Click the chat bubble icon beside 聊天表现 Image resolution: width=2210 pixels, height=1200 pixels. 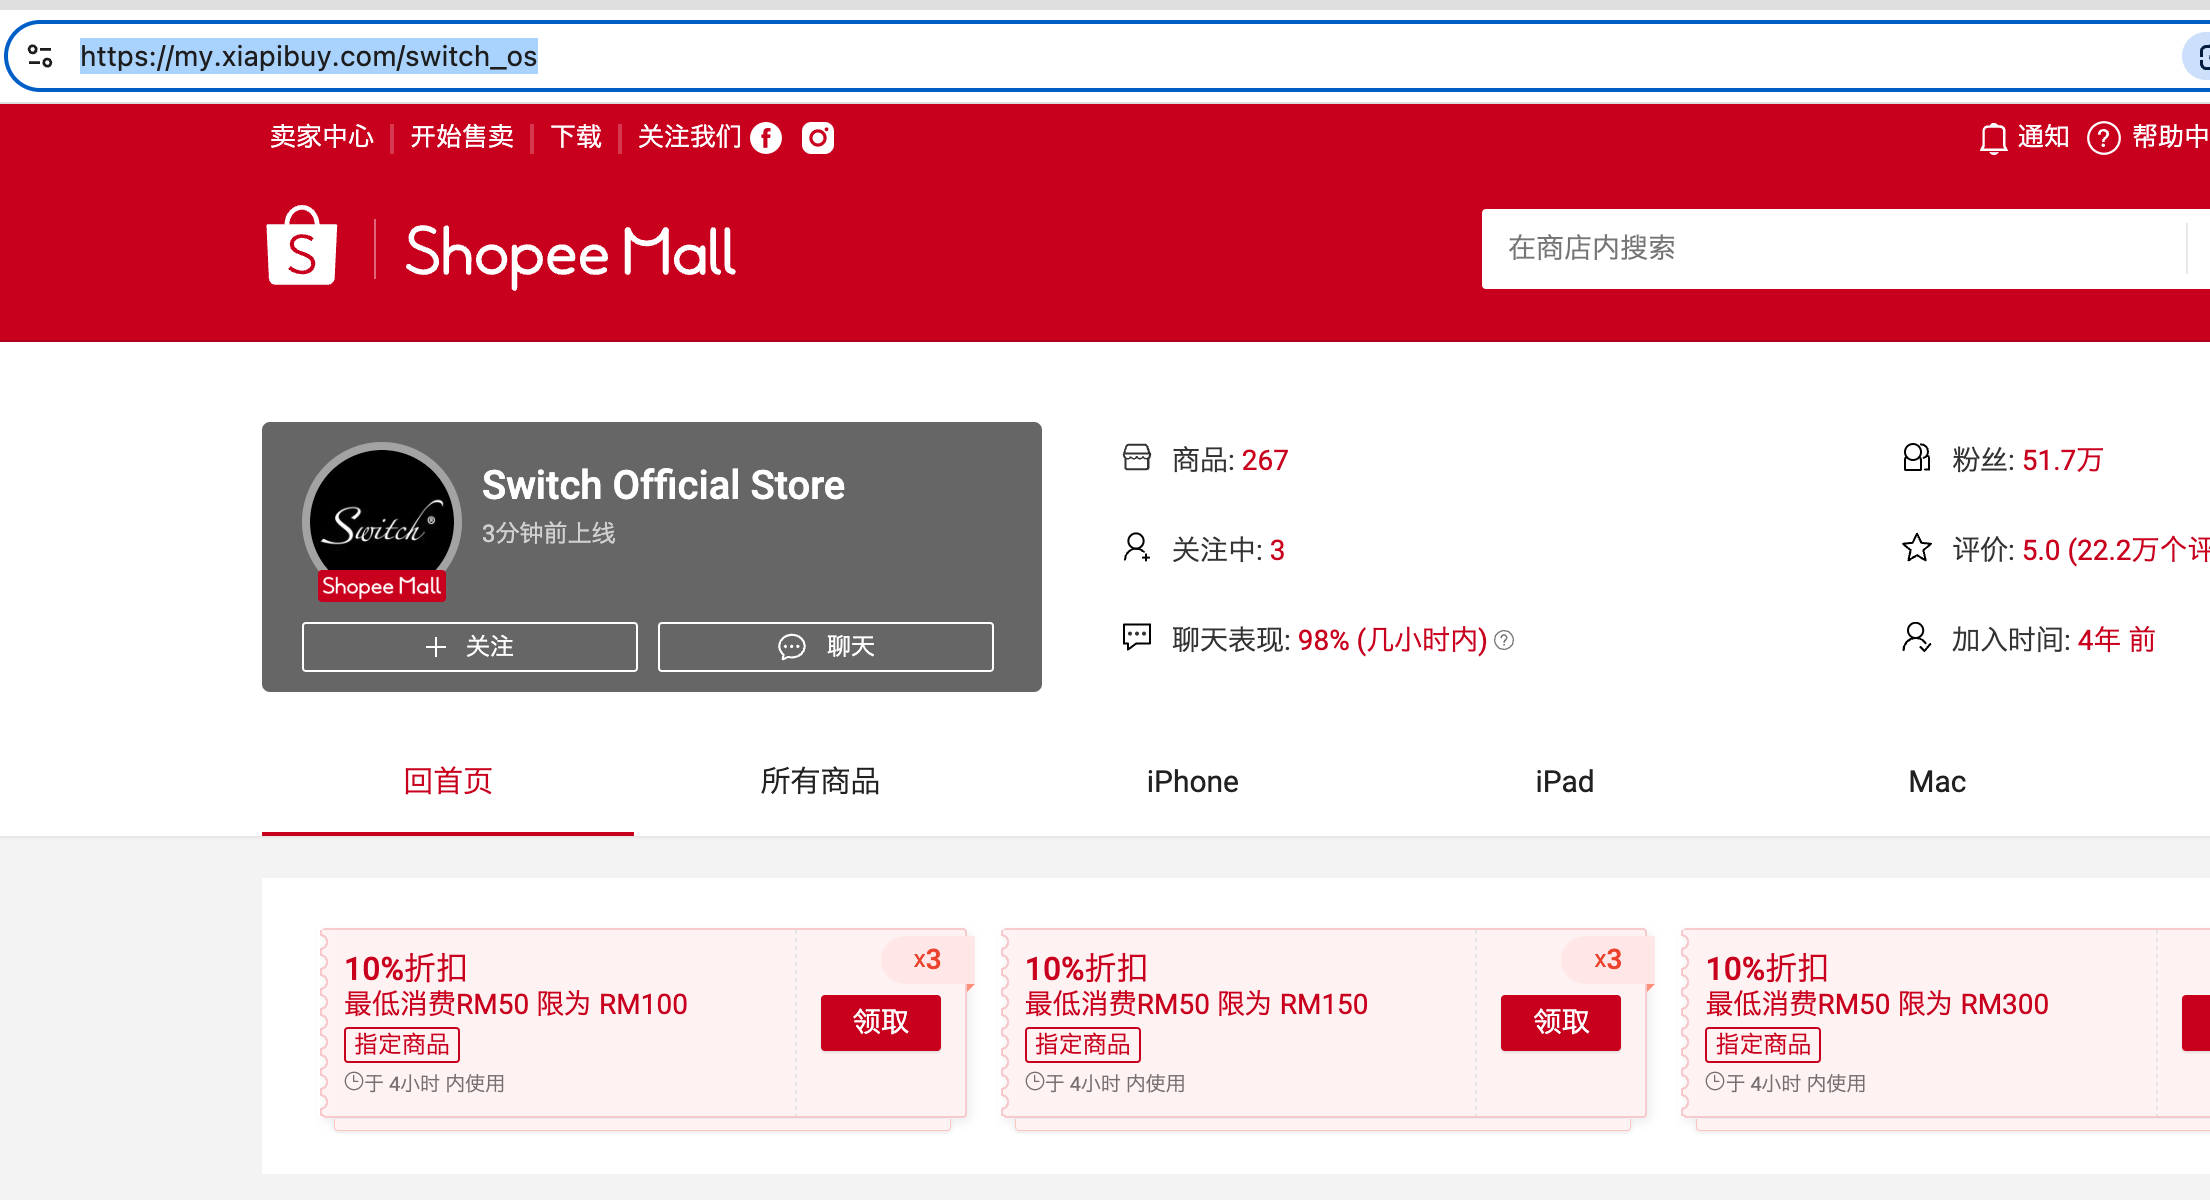[x=1137, y=637]
